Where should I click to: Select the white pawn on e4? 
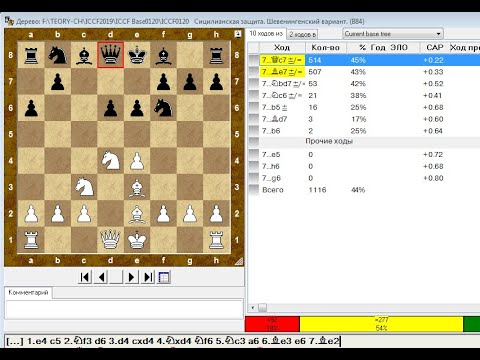tap(137, 161)
